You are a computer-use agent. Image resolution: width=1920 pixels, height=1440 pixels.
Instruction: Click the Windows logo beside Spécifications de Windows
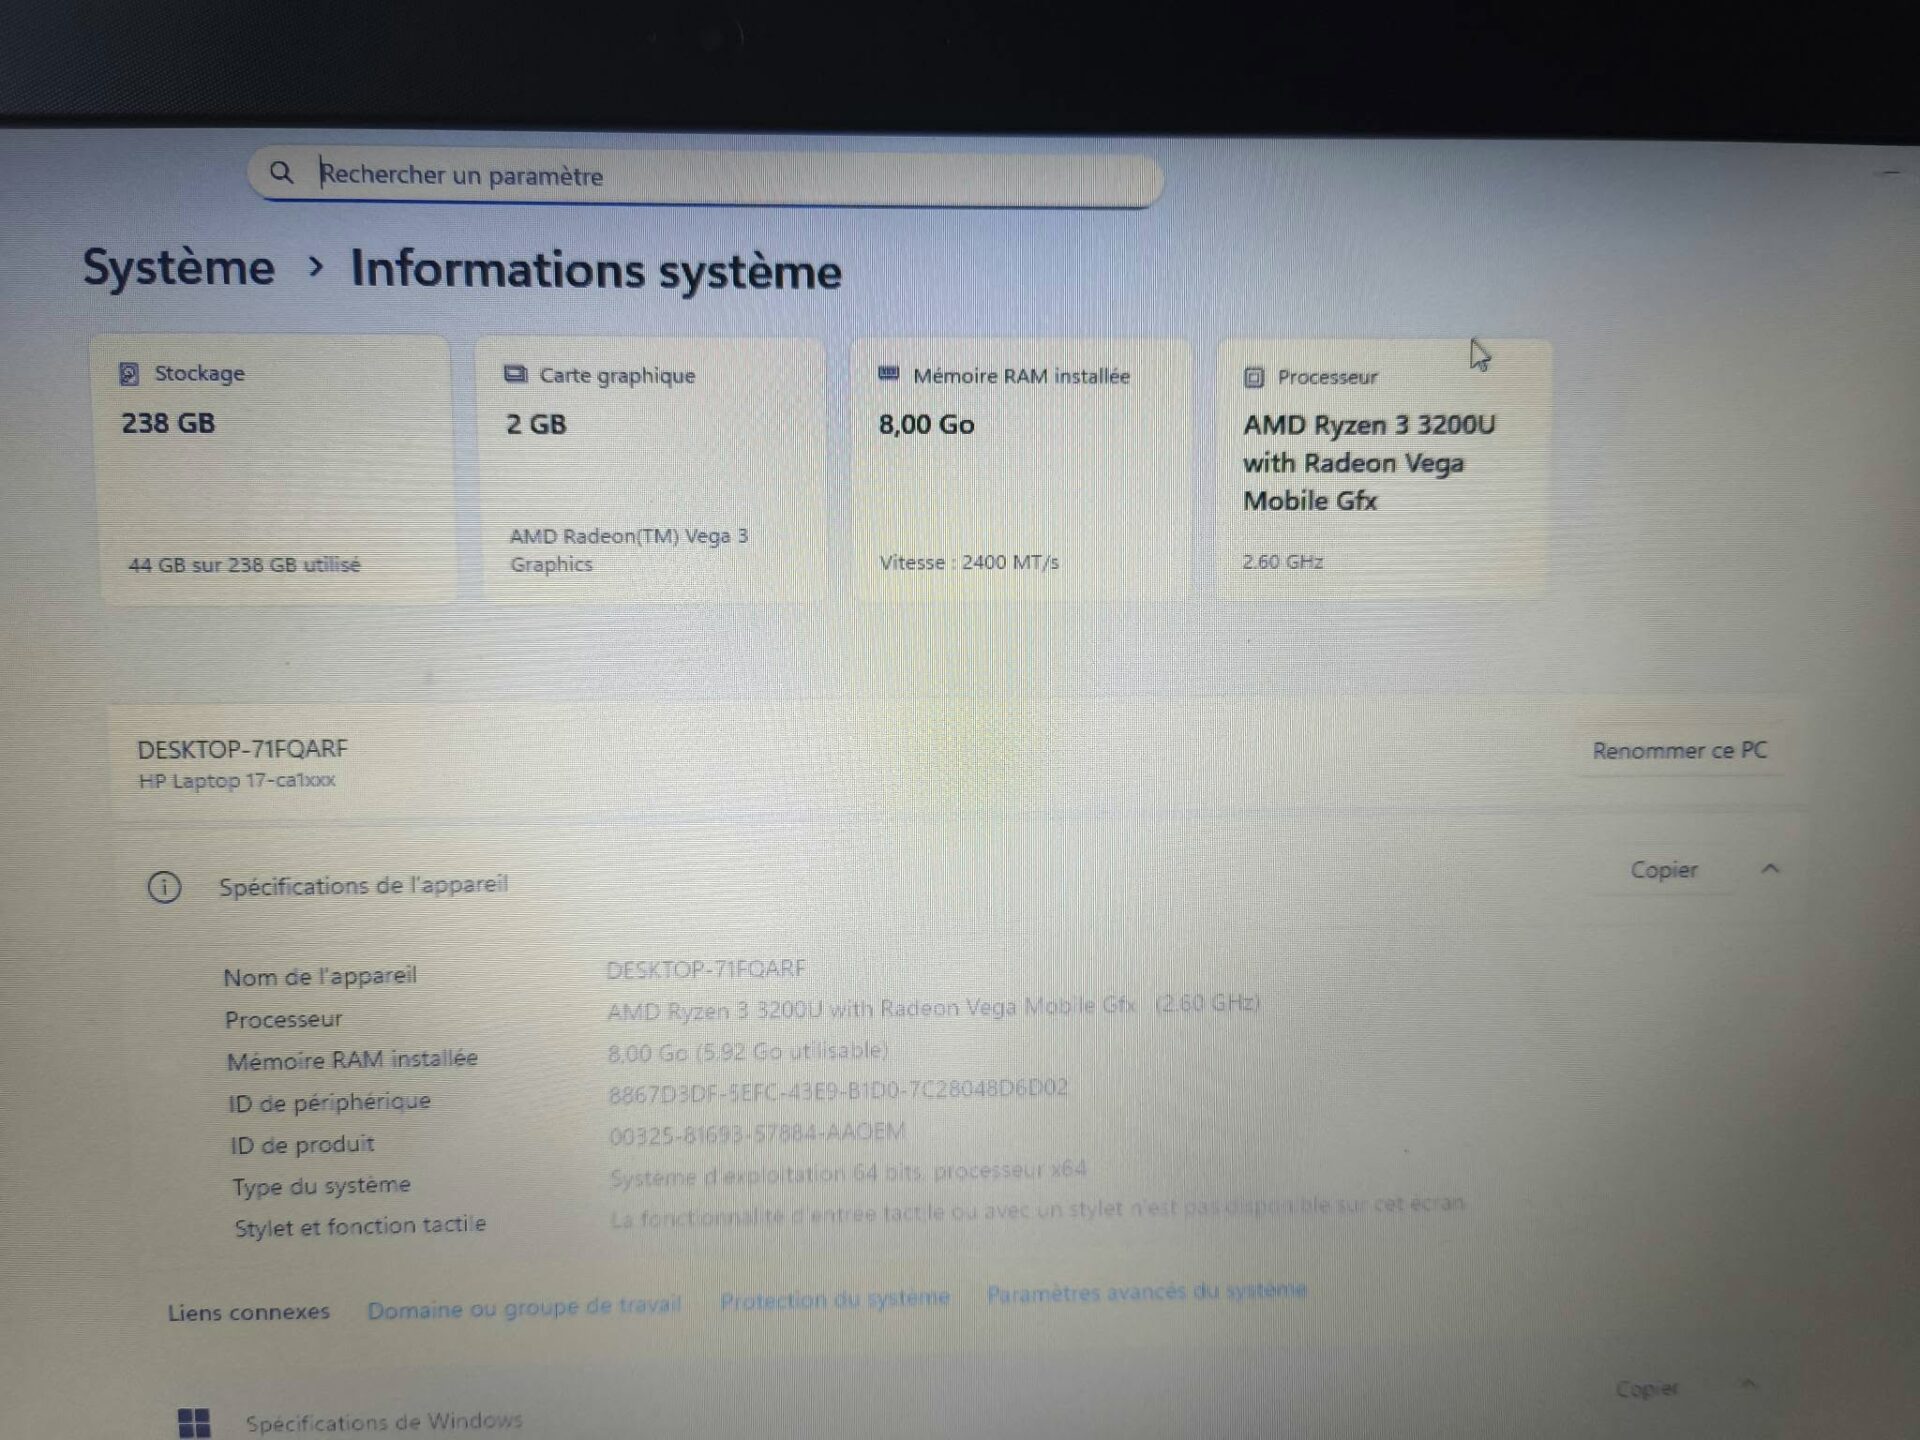point(194,1422)
